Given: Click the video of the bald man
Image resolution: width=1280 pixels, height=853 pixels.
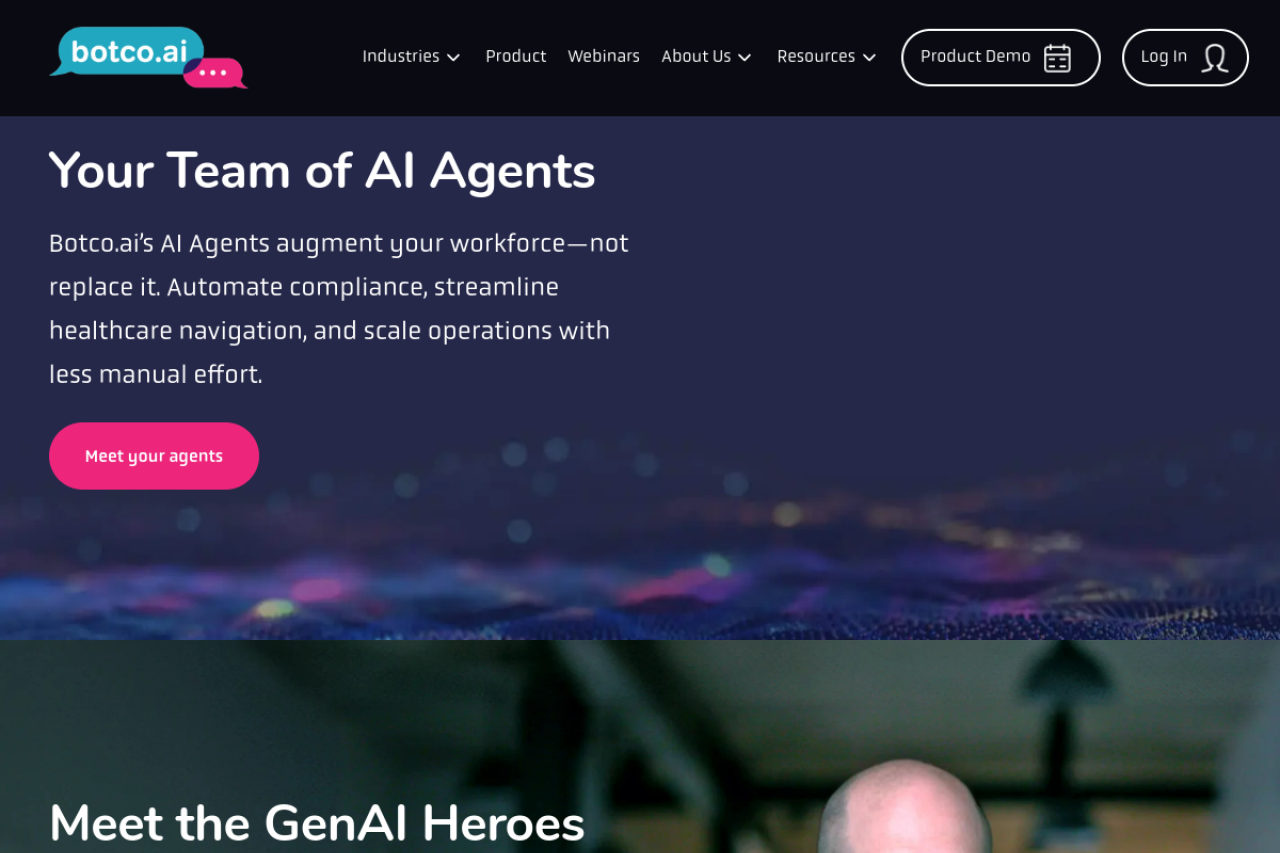Looking at the screenshot, I should click(x=640, y=747).
